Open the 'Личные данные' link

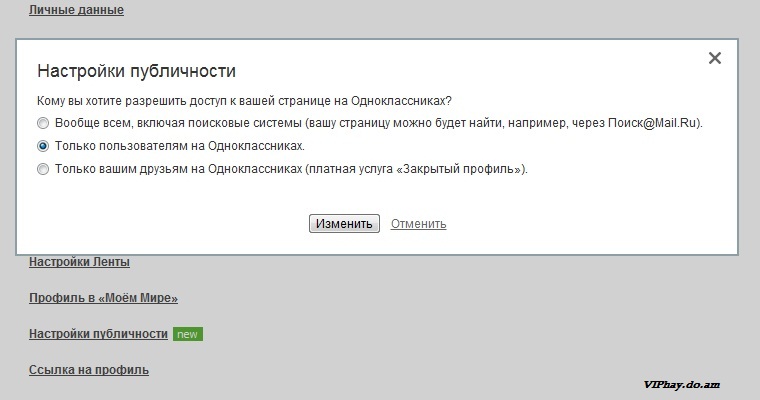tap(76, 10)
